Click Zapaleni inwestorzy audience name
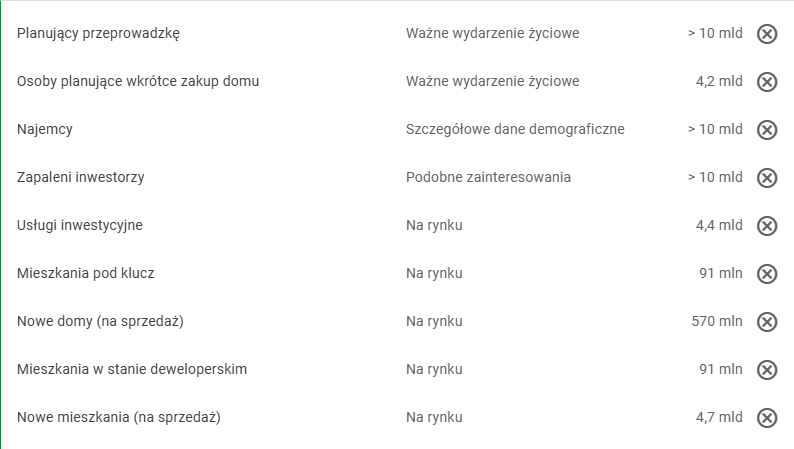Screen dimensions: 794x449 (81, 177)
